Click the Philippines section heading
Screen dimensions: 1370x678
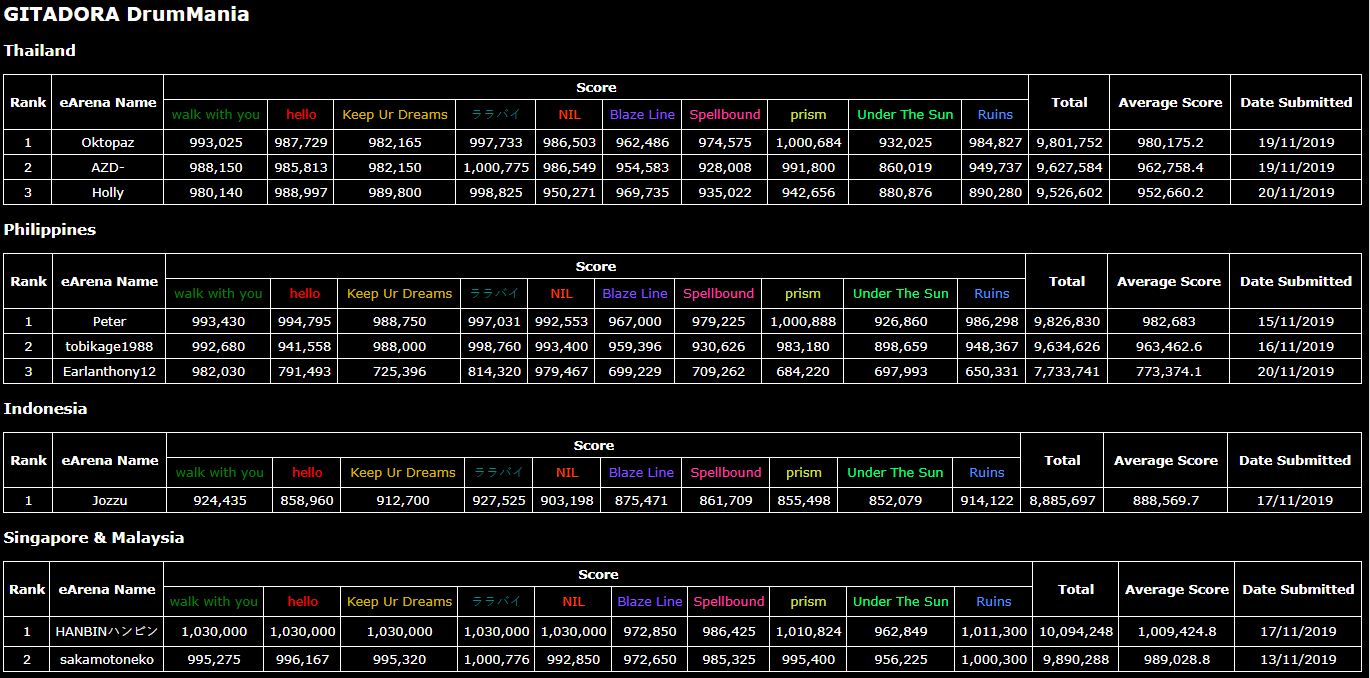(50, 230)
